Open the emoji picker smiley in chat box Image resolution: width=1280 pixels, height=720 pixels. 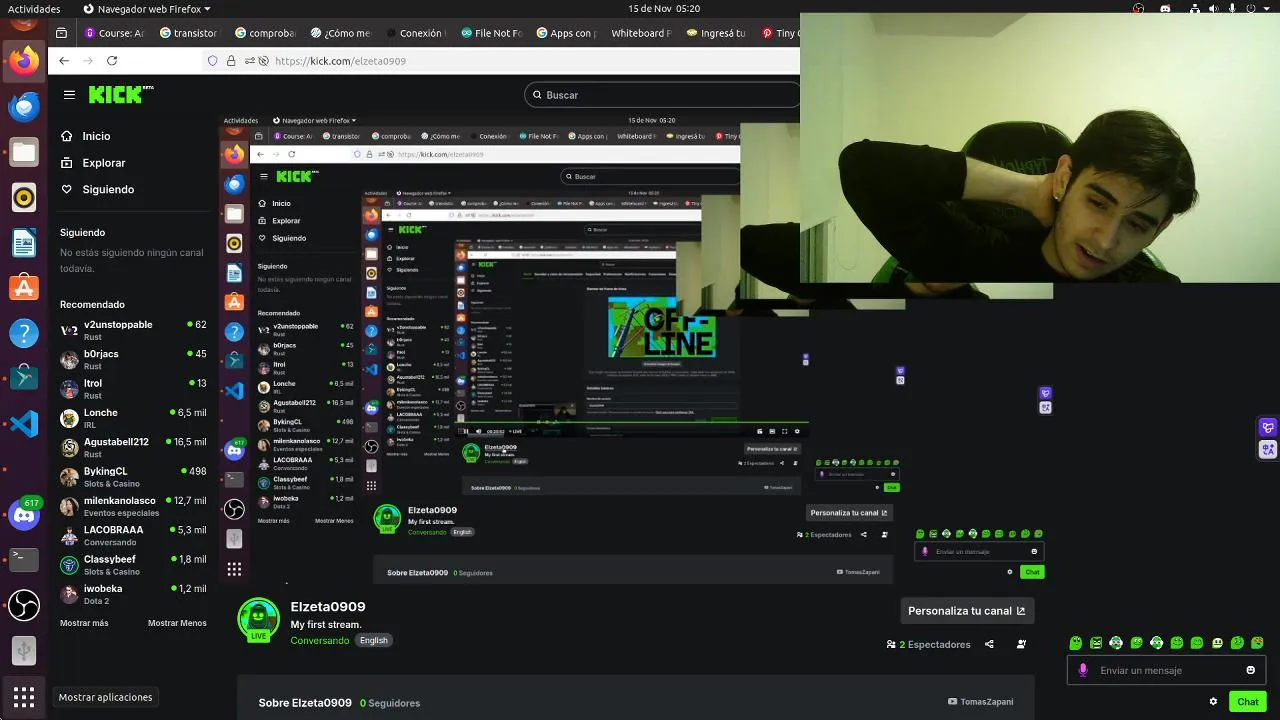(1251, 671)
